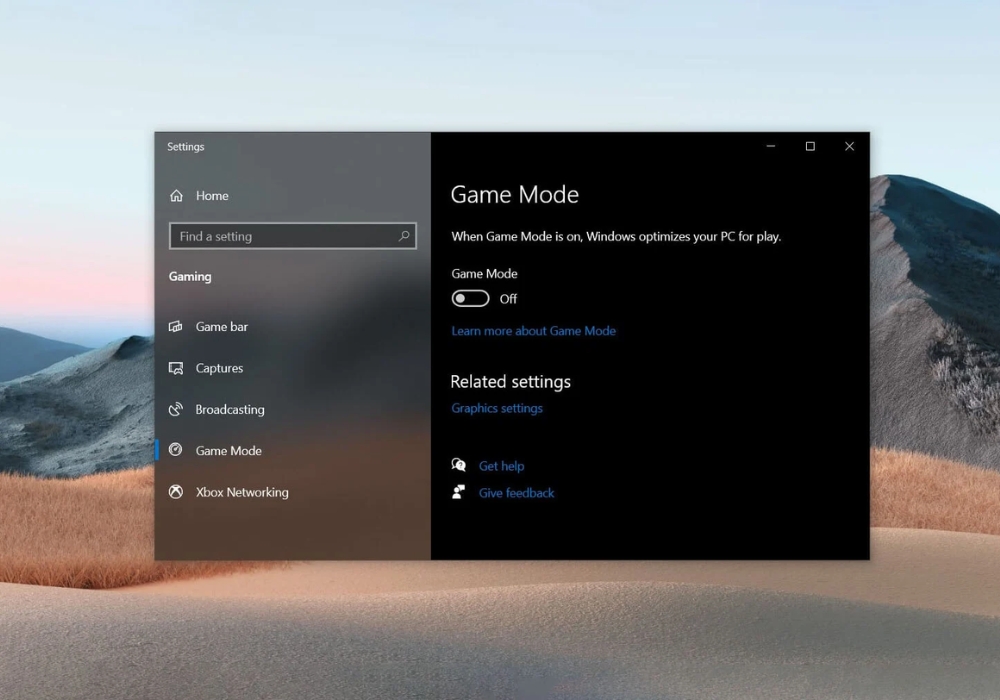
Task: Turn on the Game Mode toggle
Action: click(x=471, y=298)
